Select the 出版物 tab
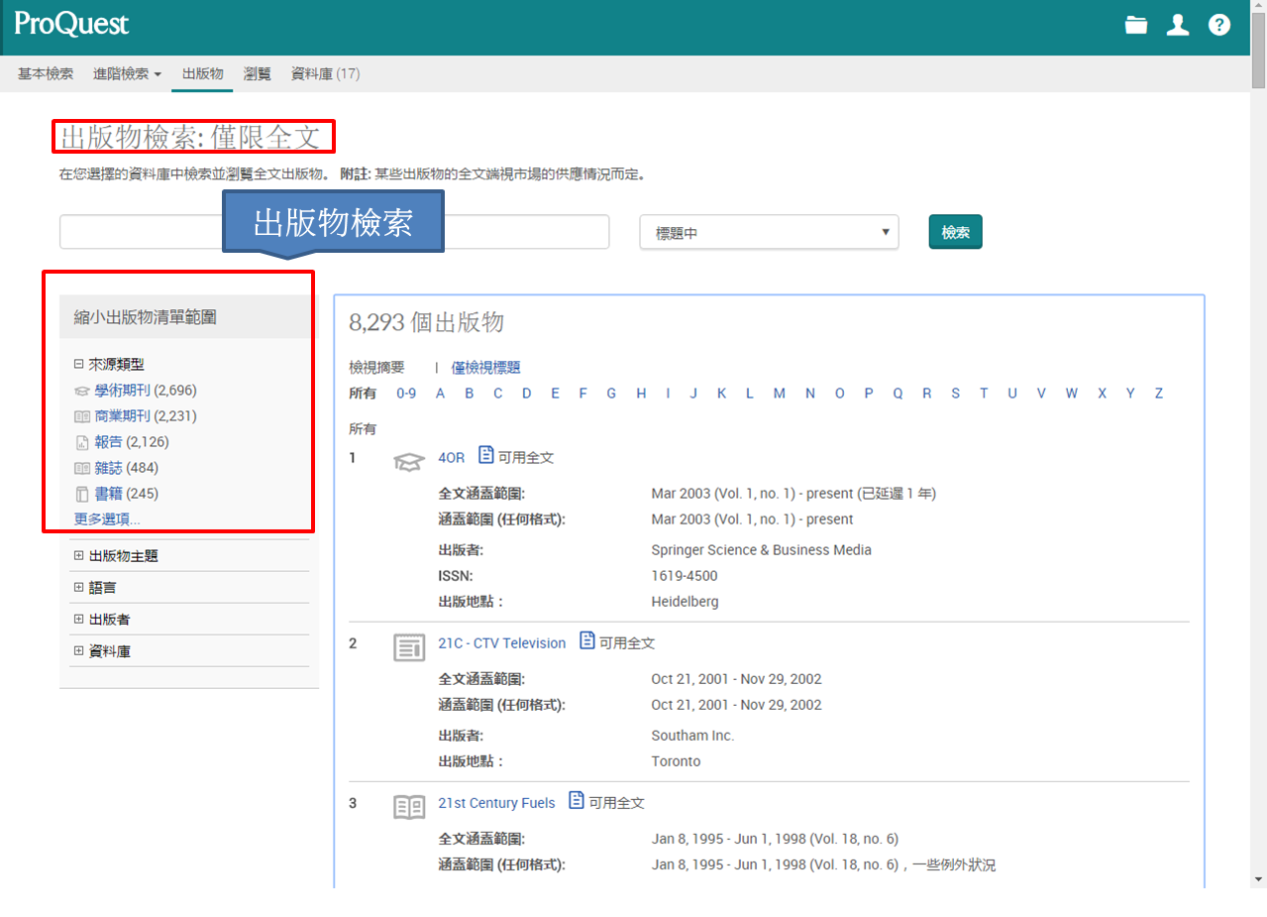 (x=202, y=74)
